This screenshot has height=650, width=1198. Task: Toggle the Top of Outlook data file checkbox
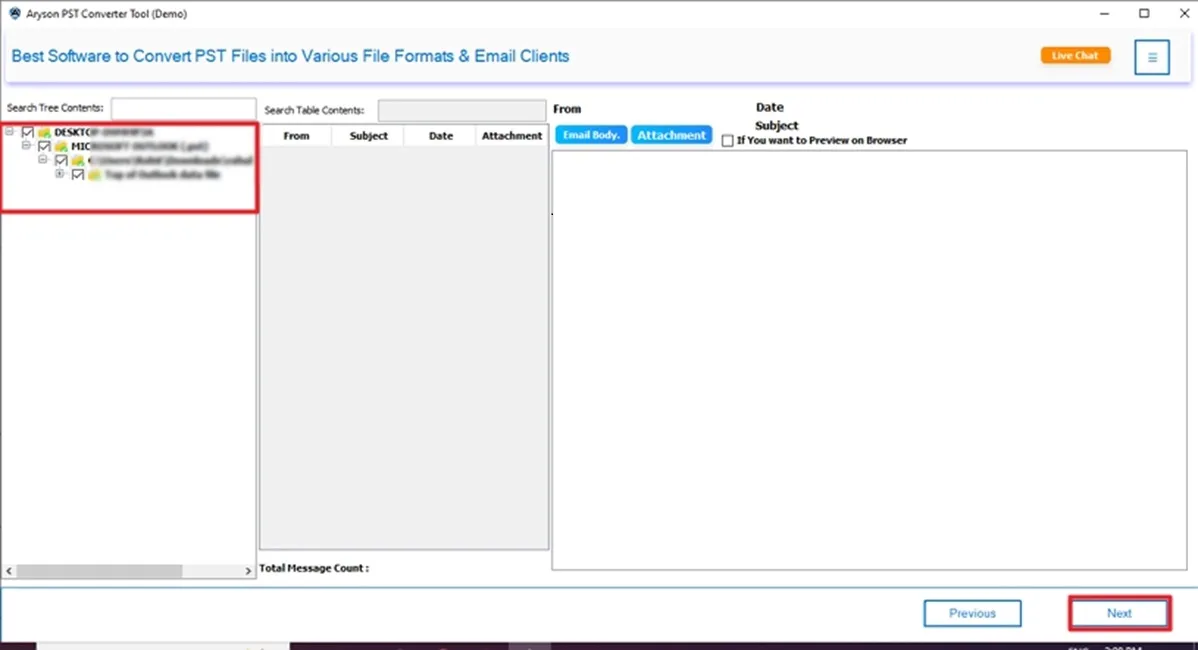[78, 175]
